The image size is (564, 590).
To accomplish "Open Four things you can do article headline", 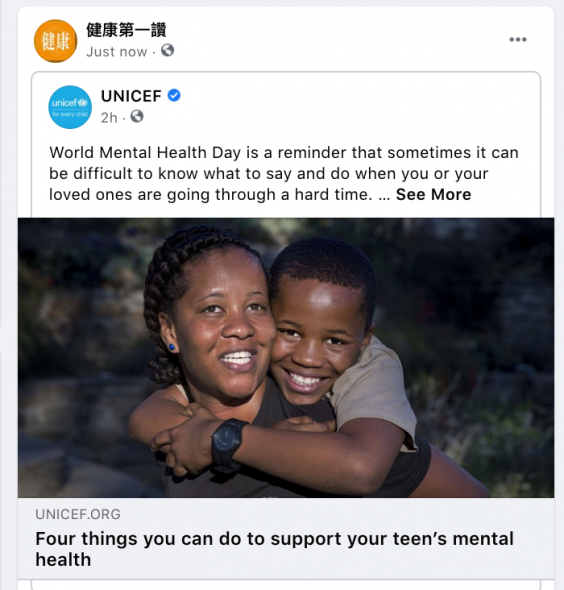I will pos(274,549).
